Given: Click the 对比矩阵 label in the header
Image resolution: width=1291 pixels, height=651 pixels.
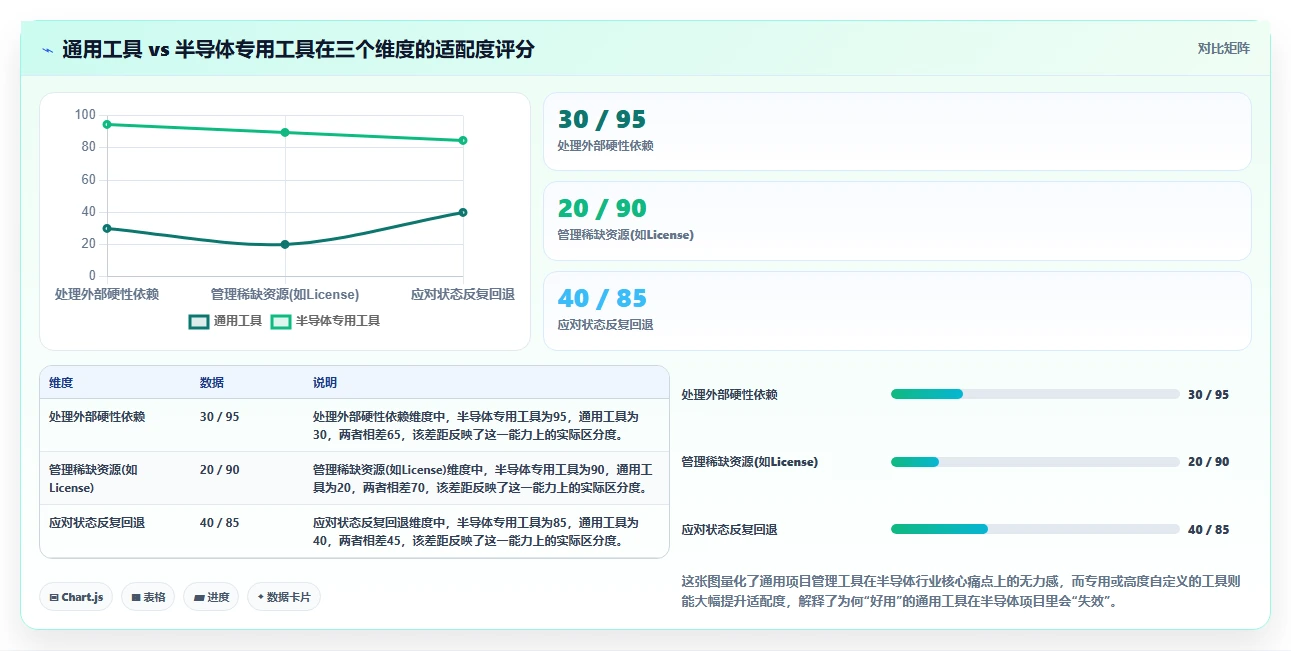Looking at the screenshot, I should [x=1224, y=48].
